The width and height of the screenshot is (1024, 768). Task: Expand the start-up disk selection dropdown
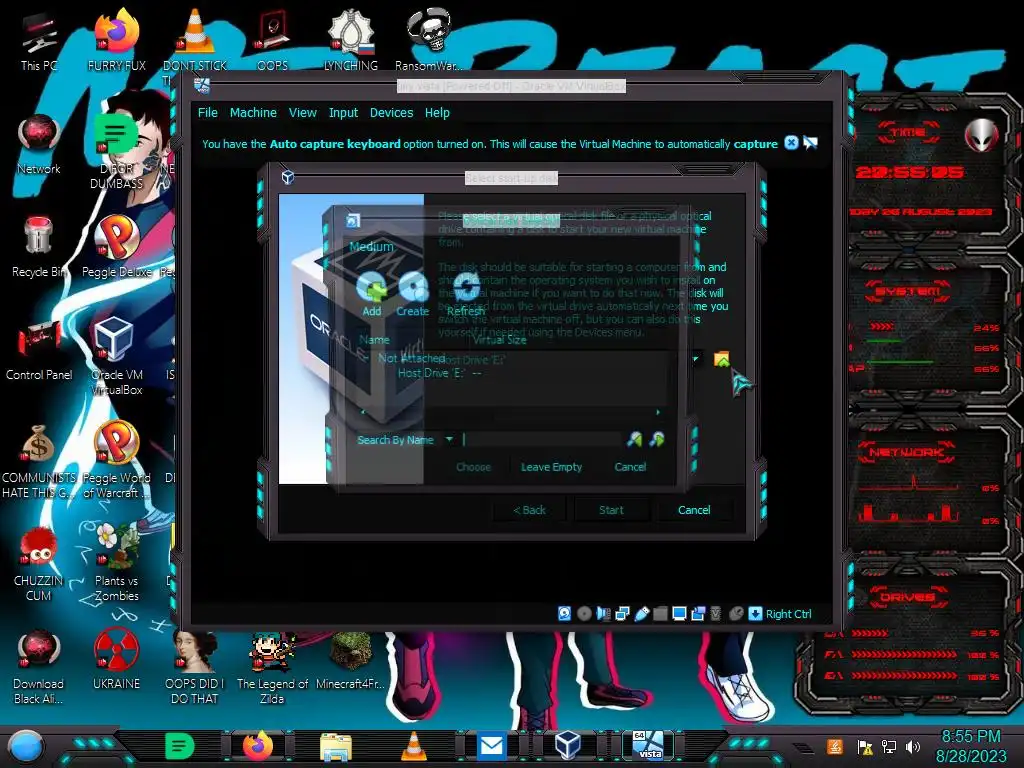(695, 359)
